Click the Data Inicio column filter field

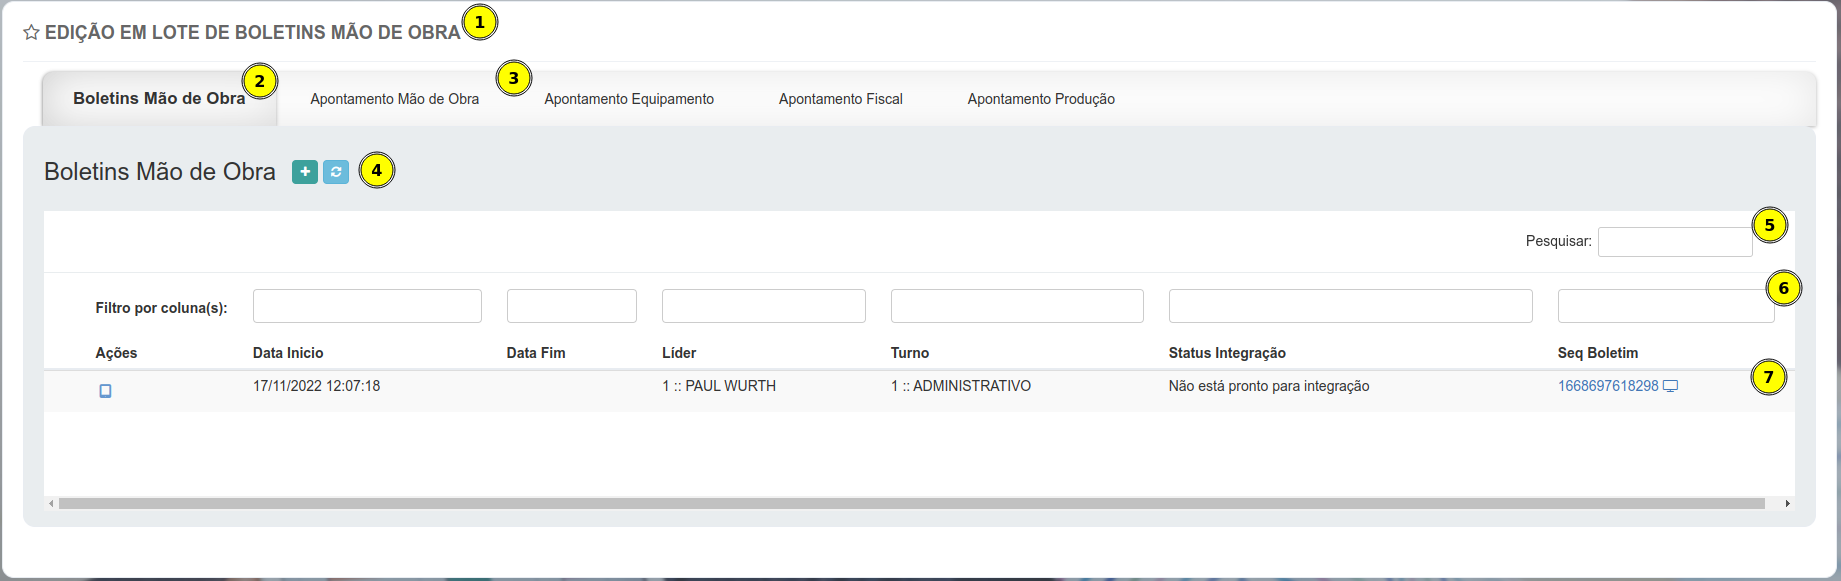pyautogui.click(x=367, y=306)
